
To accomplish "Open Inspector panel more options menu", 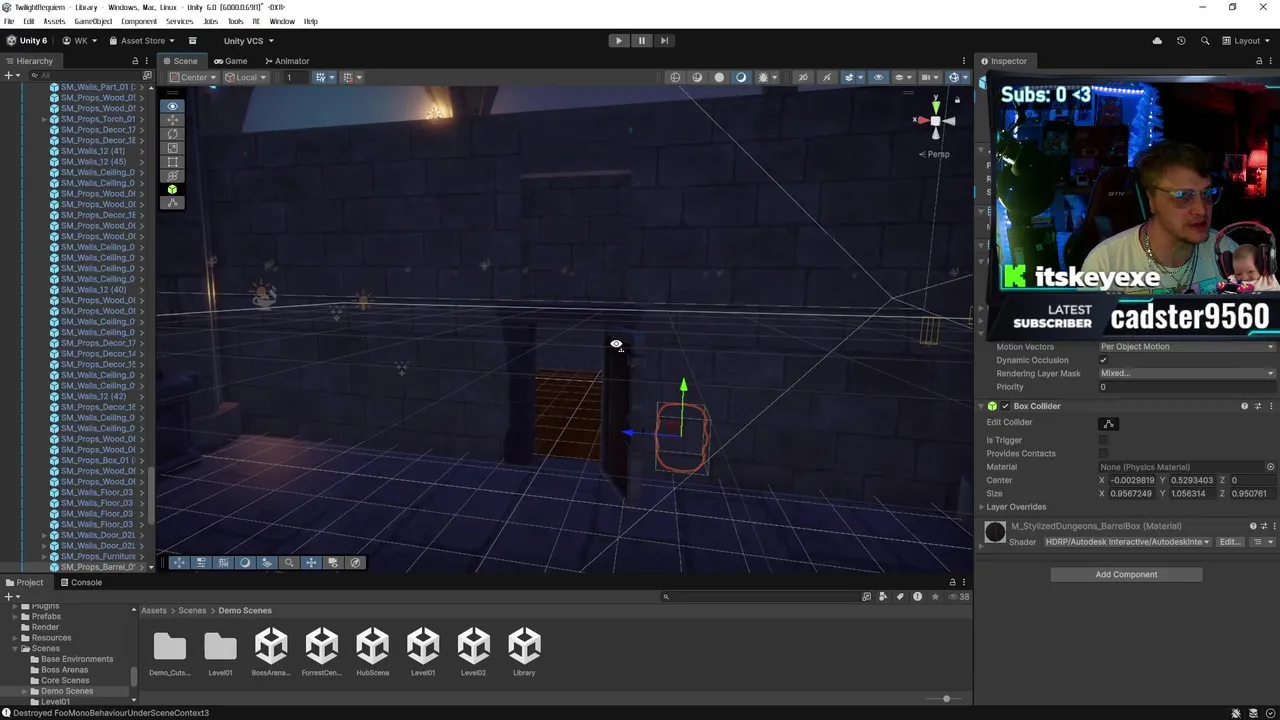I will pos(1271,61).
